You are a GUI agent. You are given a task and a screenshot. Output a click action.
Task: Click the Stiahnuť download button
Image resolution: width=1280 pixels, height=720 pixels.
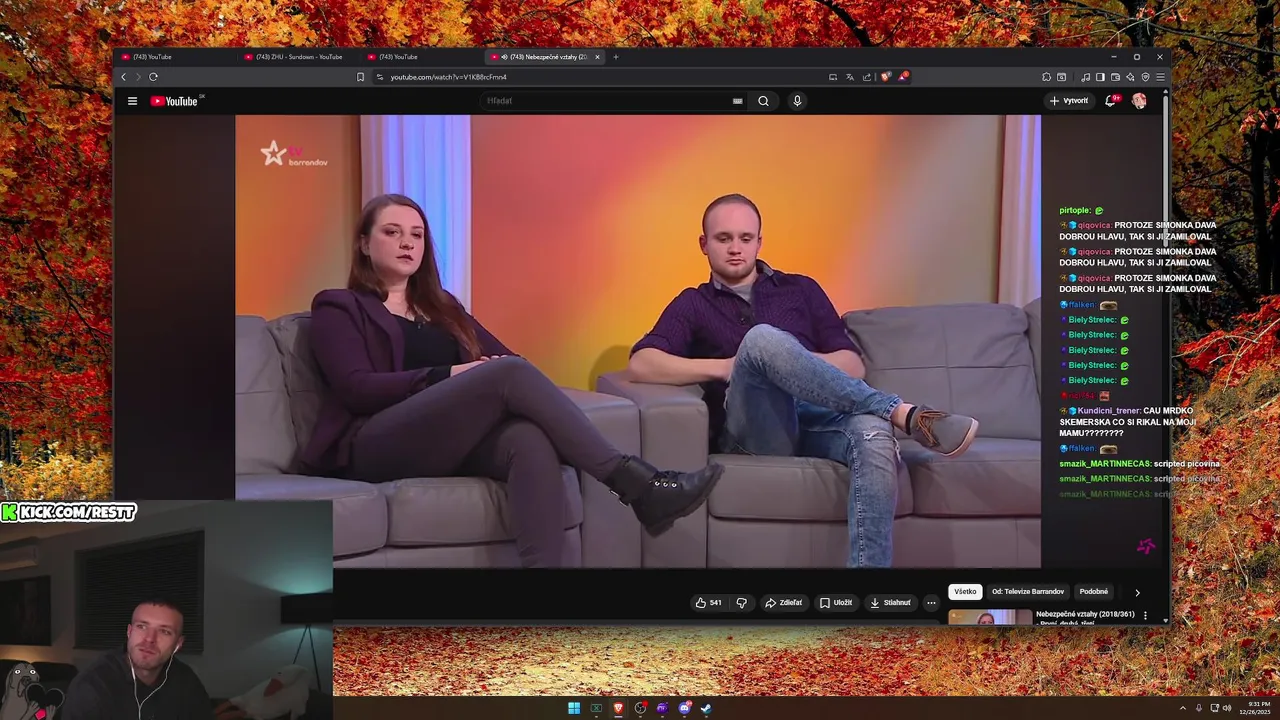pos(891,603)
